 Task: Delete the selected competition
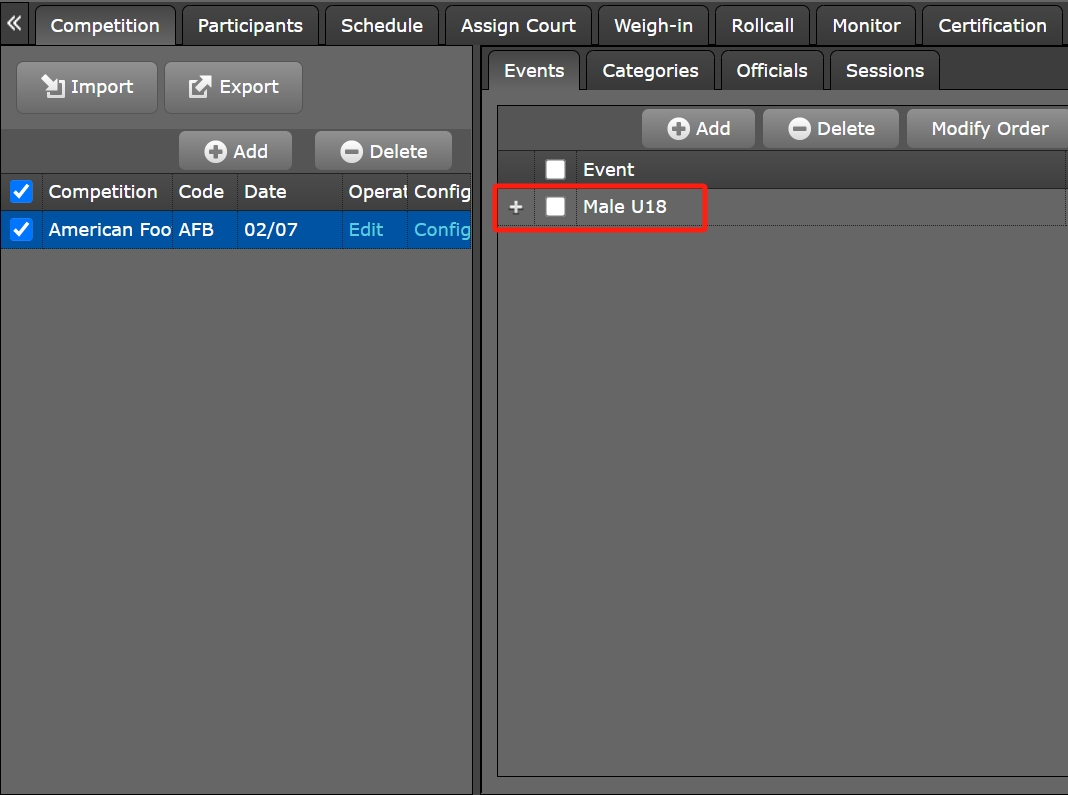(x=383, y=151)
